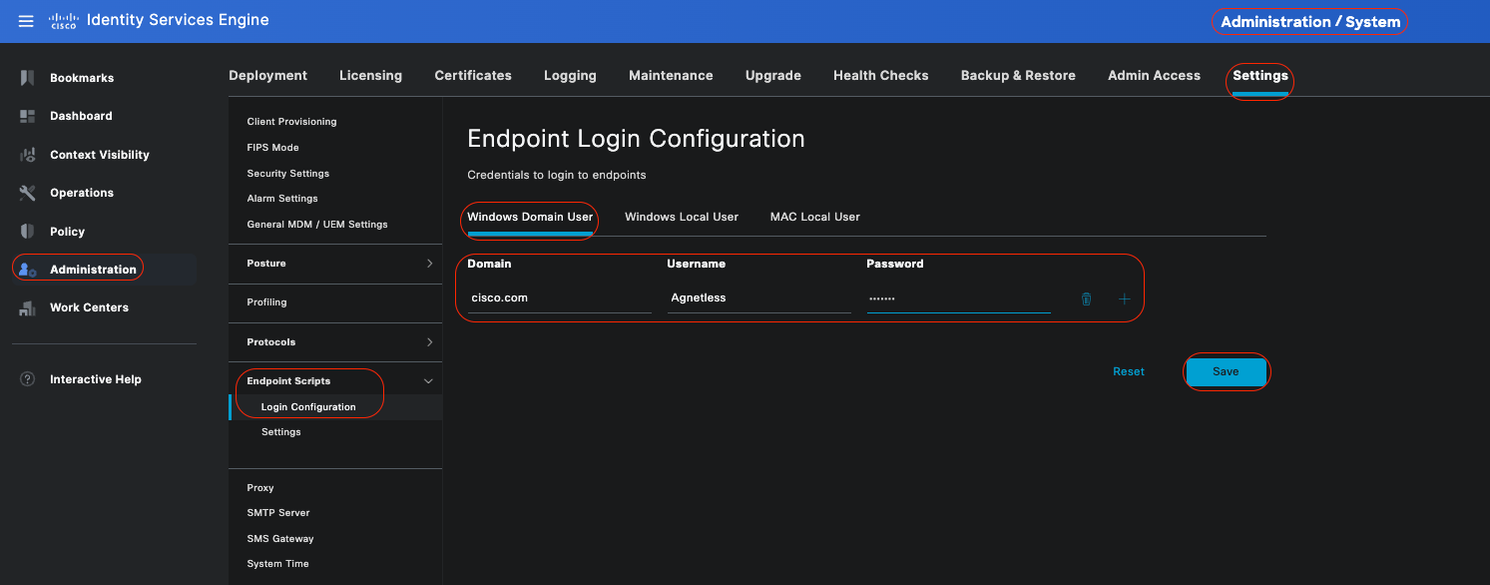1490x585 pixels.
Task: Switch to MAC Local User tab
Action: tap(815, 217)
